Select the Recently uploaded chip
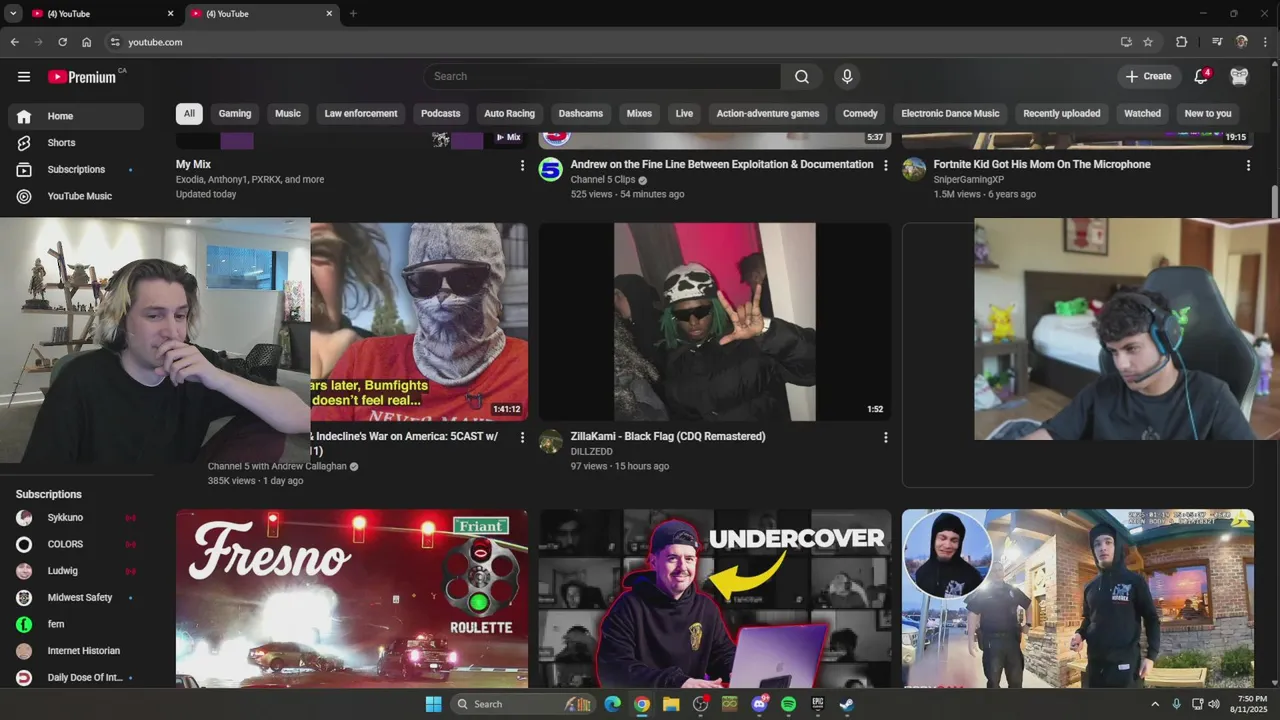The width and height of the screenshot is (1280, 720). coord(1062,114)
